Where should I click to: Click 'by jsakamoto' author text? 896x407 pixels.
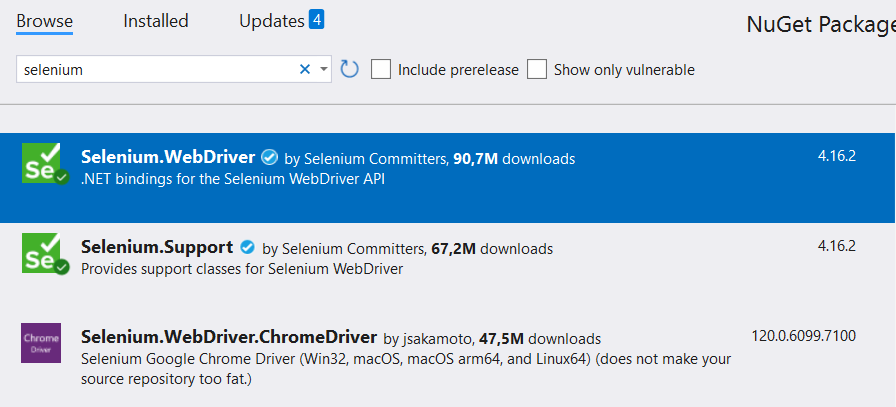[x=430, y=339]
